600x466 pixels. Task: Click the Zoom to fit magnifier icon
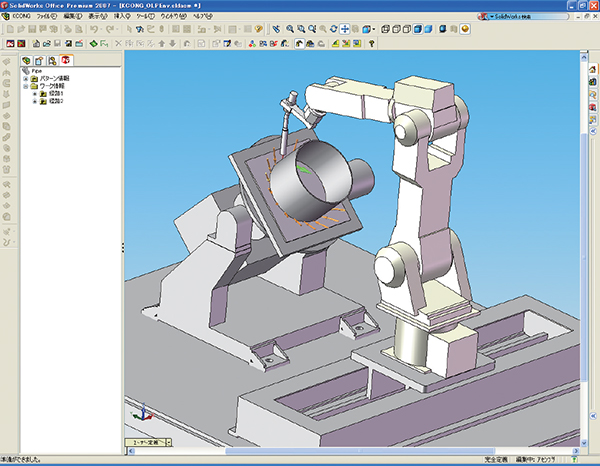click(x=289, y=30)
